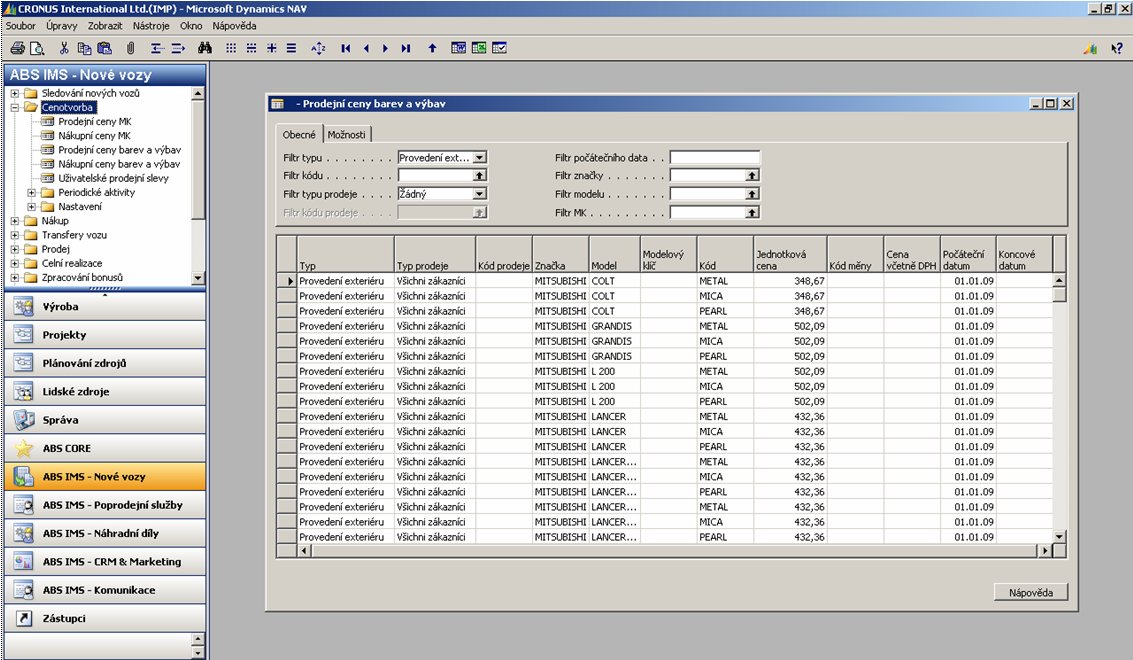The height and width of the screenshot is (660, 1133).
Task: Click the Nápověda button in the form
Action: tap(1030, 593)
